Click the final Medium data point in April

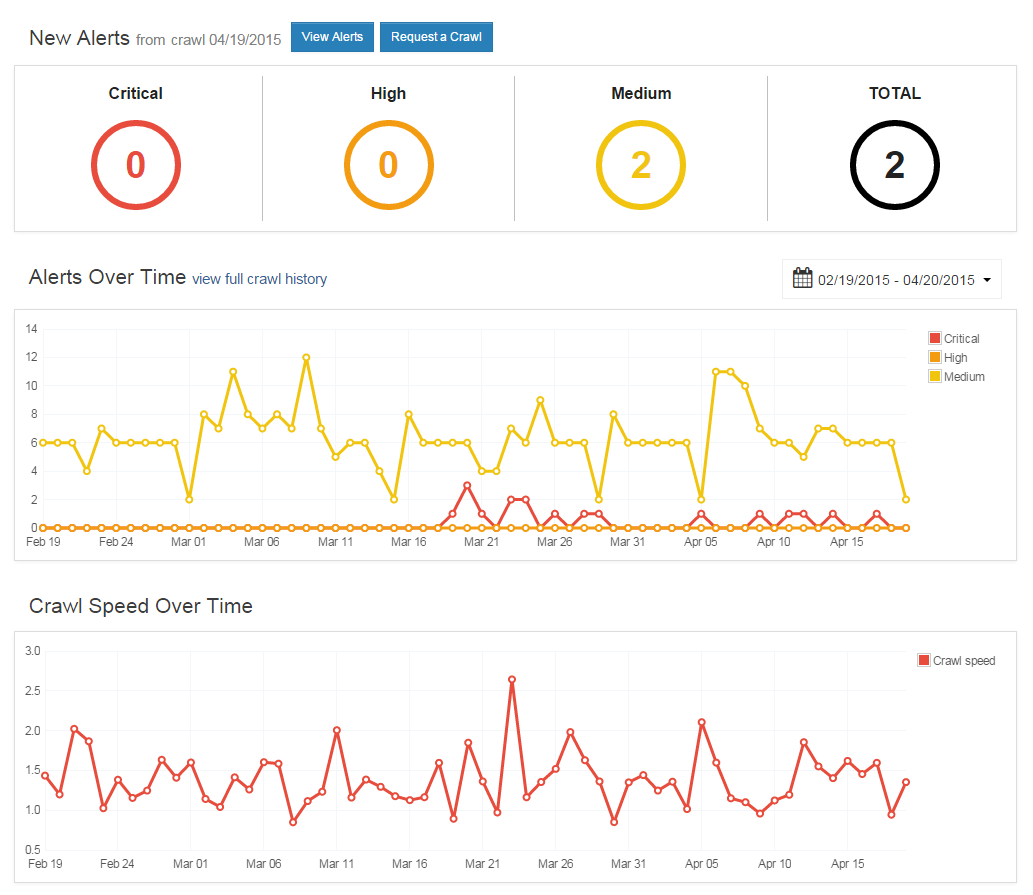(x=906, y=500)
